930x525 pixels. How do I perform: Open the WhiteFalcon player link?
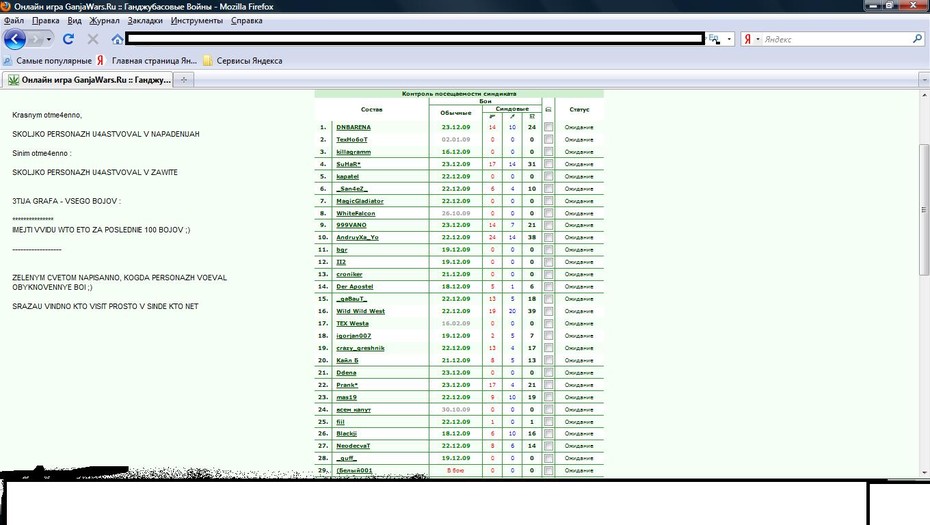coord(355,213)
